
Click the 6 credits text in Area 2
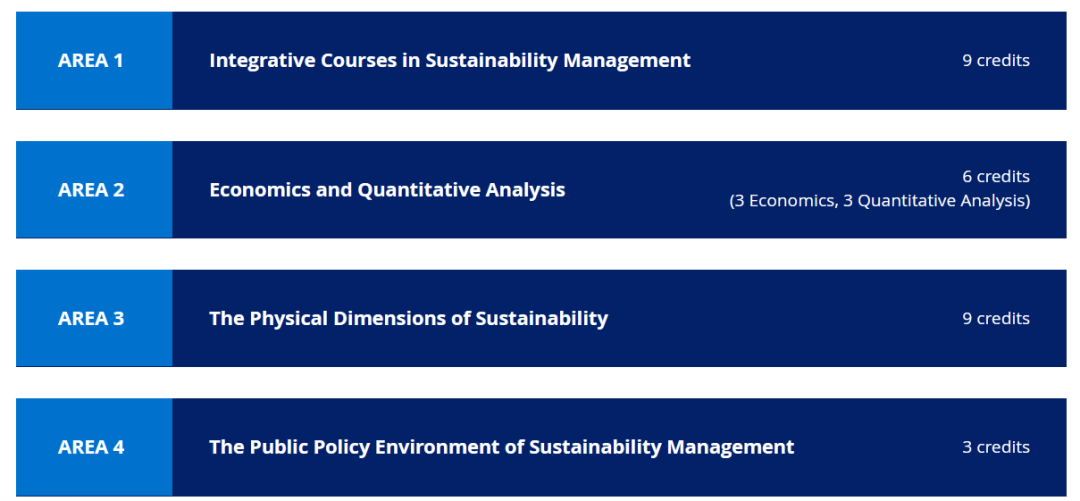996,177
